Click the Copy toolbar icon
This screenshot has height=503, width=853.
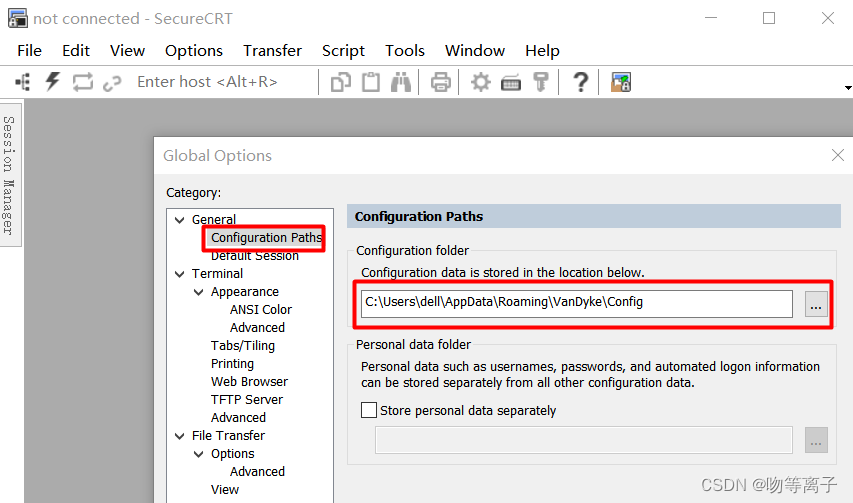(341, 82)
